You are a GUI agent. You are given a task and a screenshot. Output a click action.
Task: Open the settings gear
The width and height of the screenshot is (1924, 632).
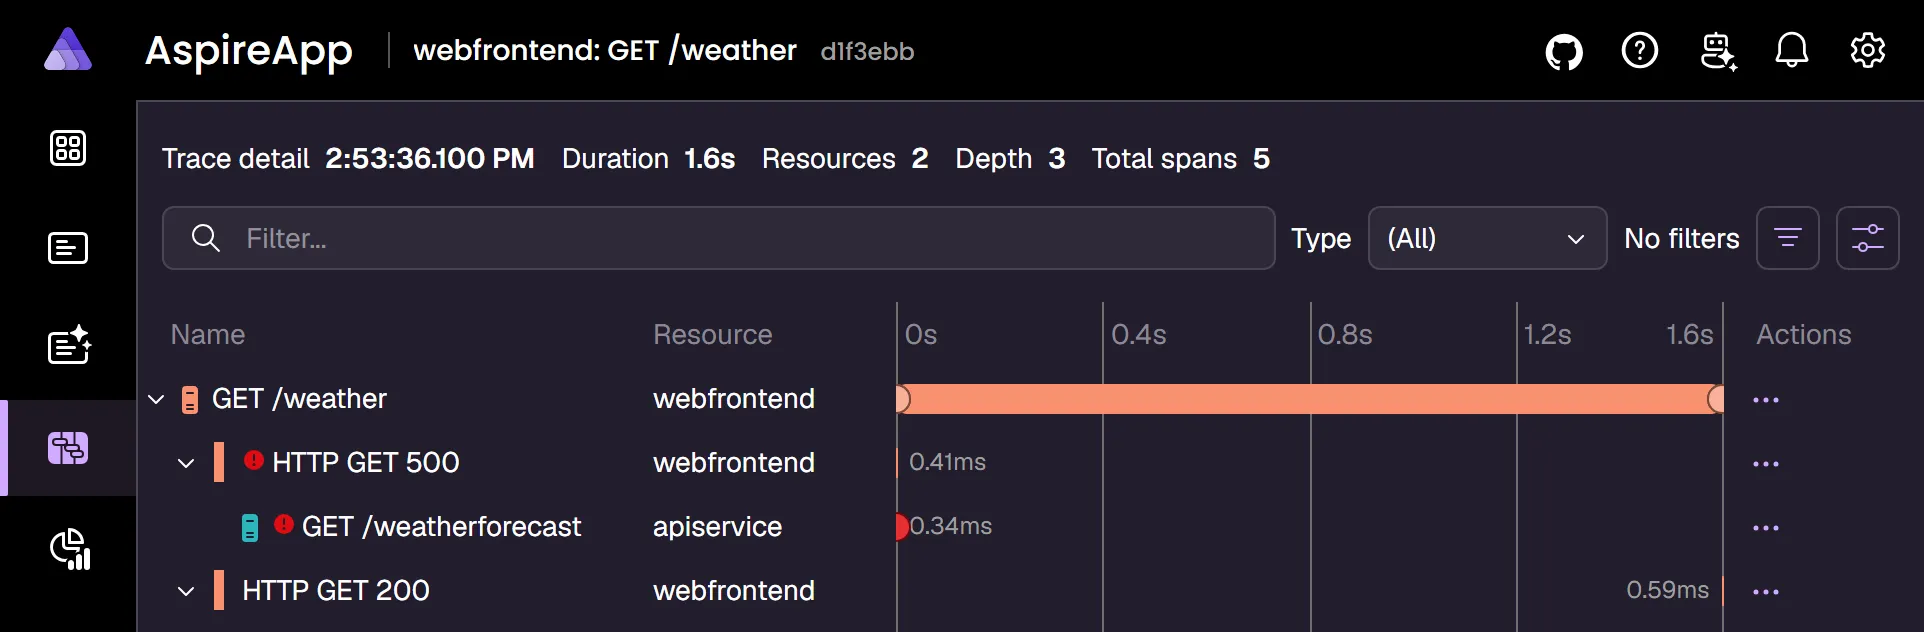click(1868, 50)
